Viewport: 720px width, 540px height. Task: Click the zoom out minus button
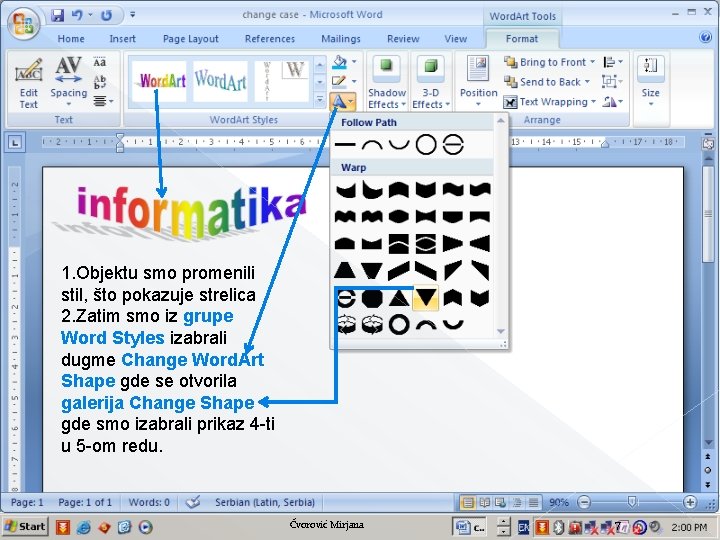point(584,502)
